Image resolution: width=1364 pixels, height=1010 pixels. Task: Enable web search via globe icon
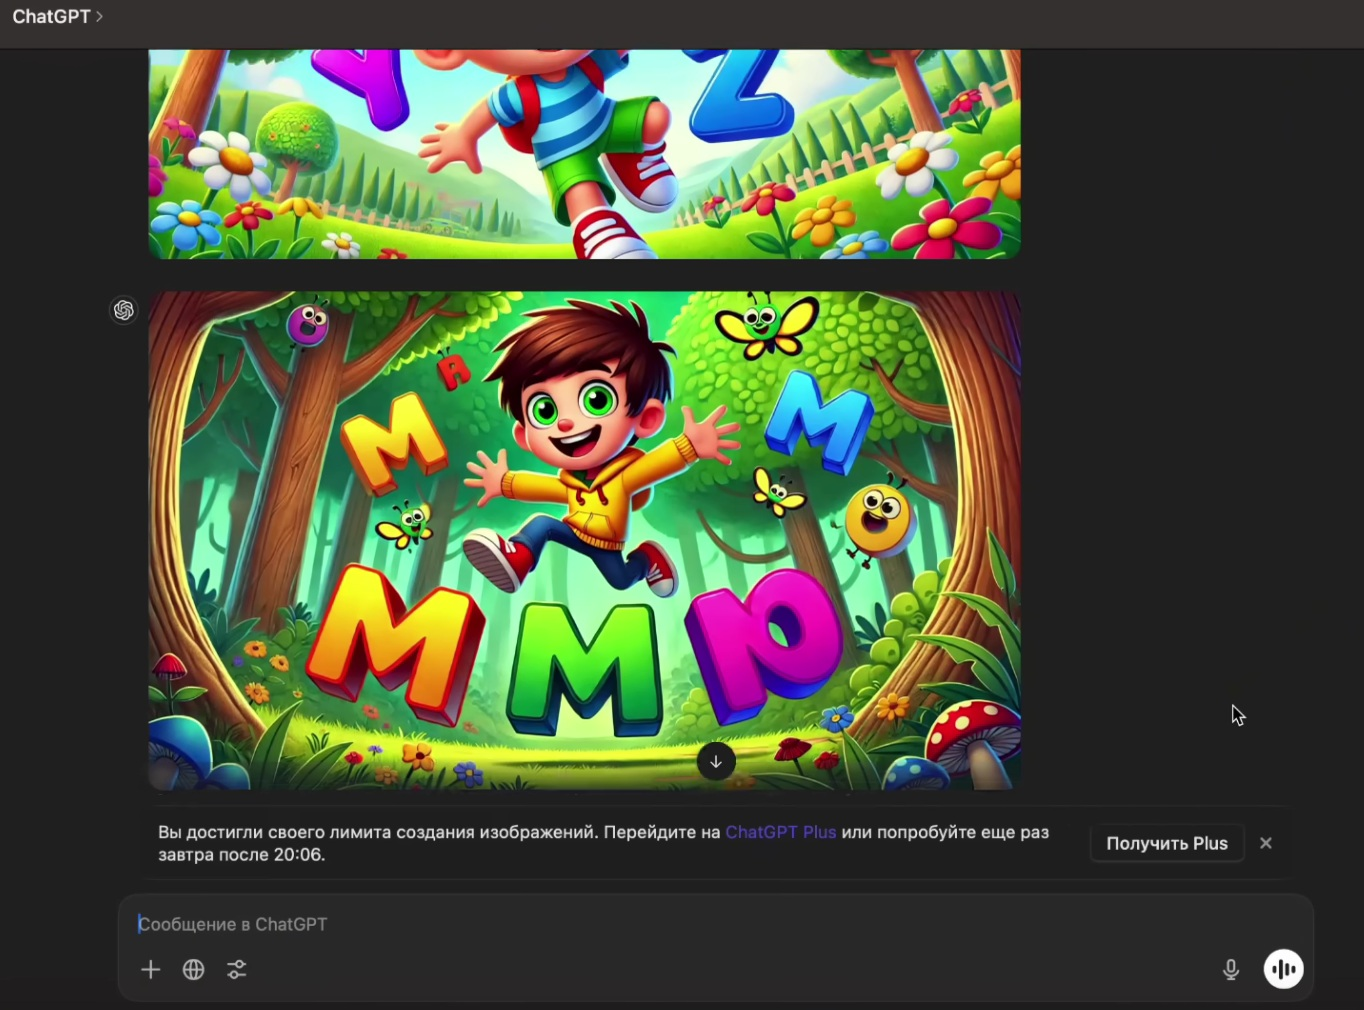tap(194, 970)
